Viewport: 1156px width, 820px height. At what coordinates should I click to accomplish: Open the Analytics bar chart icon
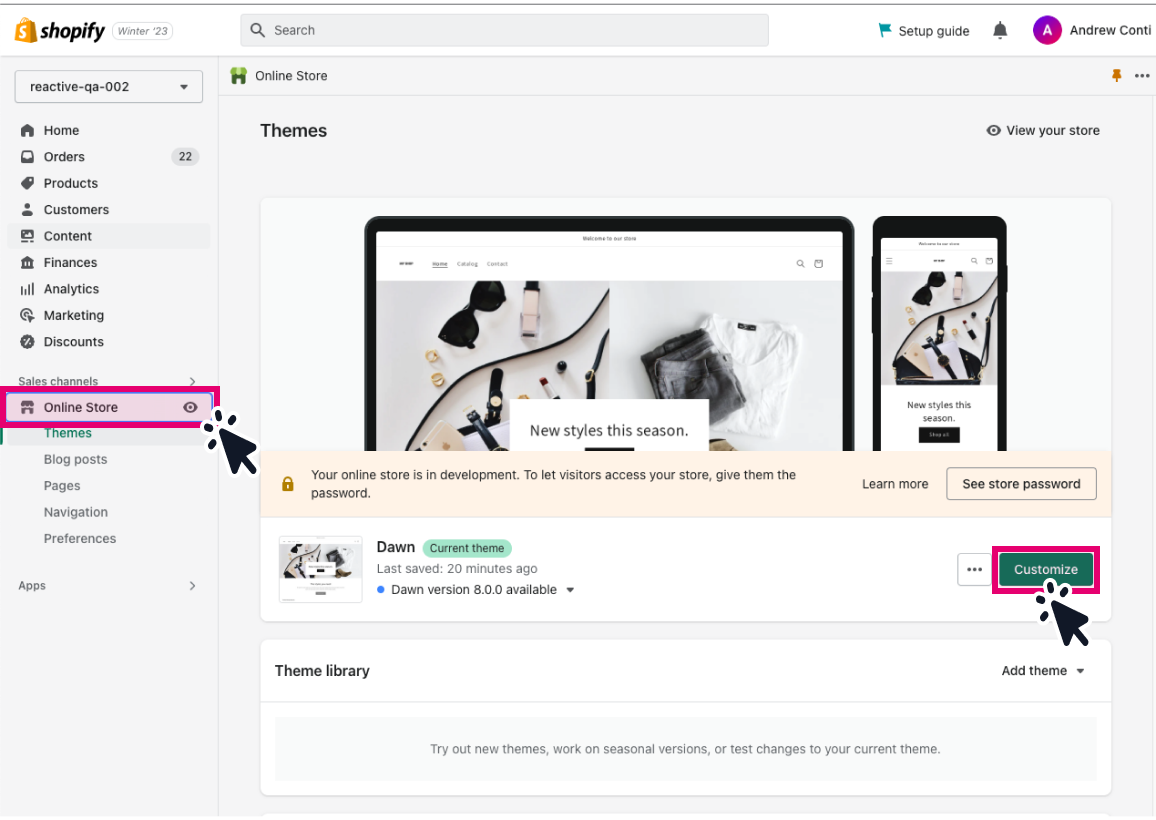pos(27,289)
